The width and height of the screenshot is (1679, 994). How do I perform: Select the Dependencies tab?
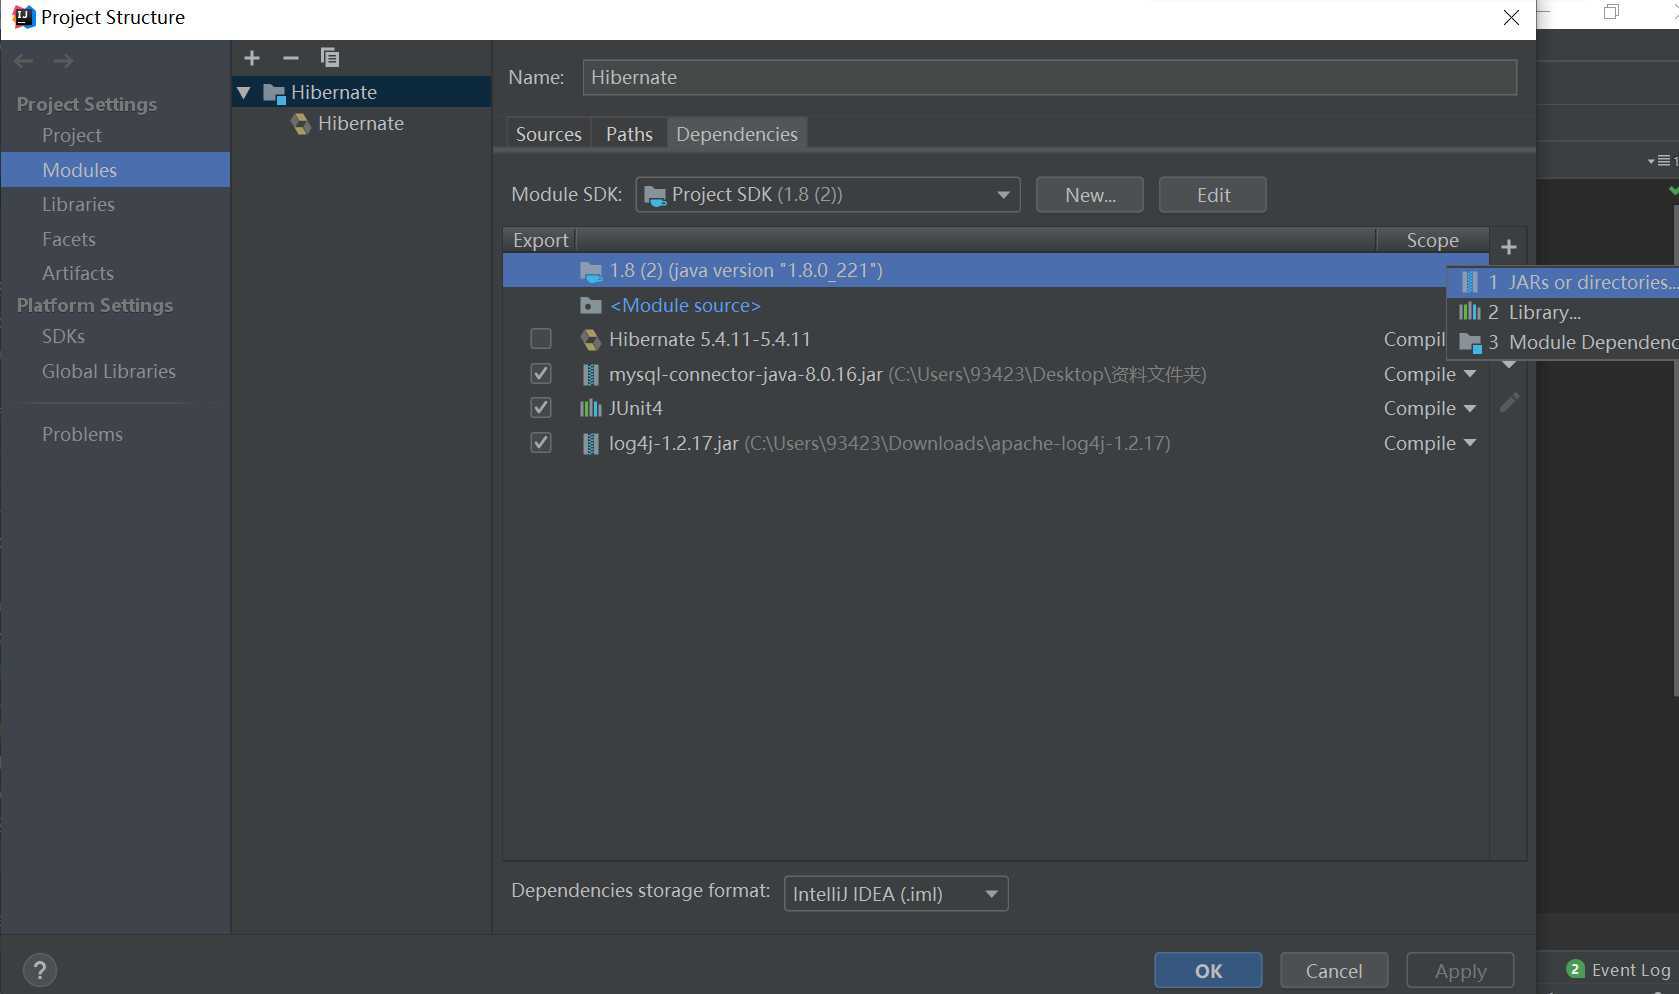(x=737, y=134)
